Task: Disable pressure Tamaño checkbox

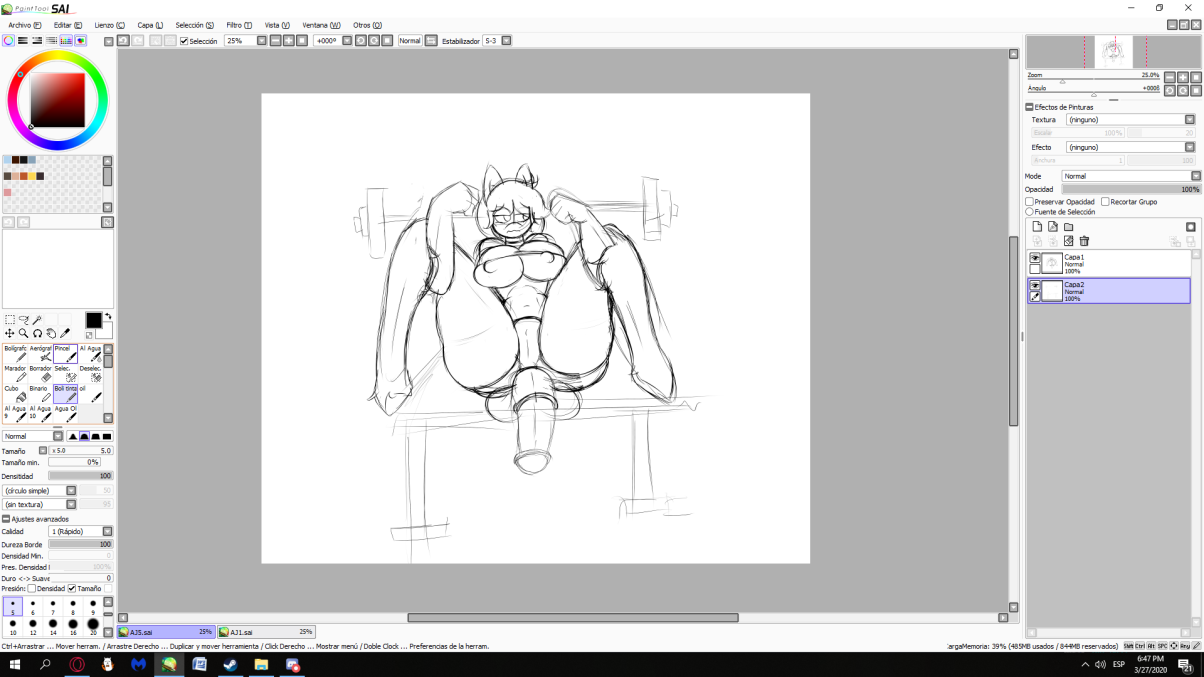Action: click(x=71, y=589)
